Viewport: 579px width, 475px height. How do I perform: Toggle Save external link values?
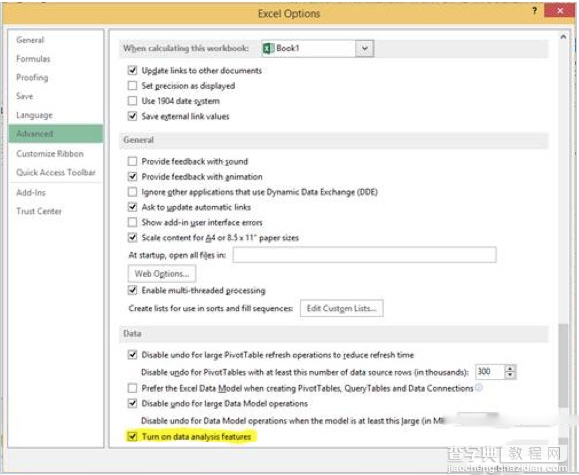pos(132,116)
